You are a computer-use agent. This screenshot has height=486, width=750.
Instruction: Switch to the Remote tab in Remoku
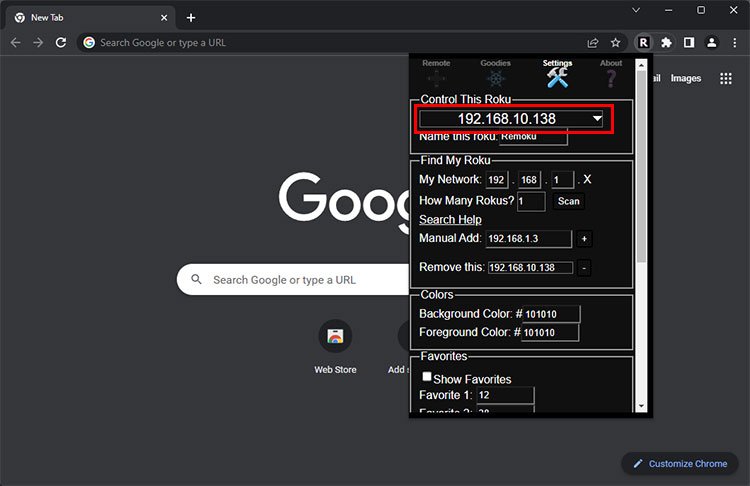436,74
